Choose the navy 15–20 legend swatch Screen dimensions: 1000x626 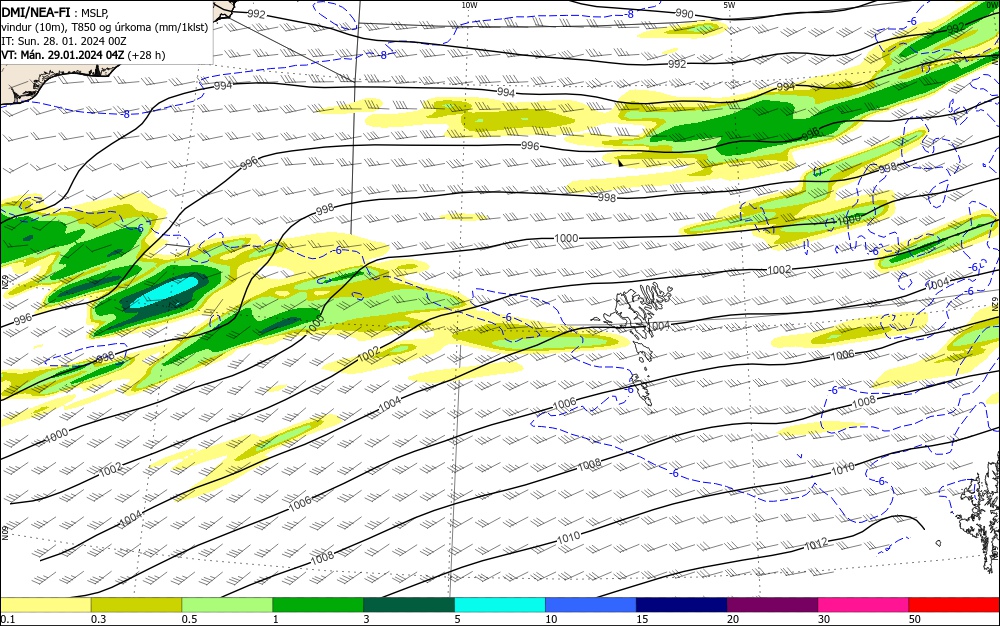(682, 605)
